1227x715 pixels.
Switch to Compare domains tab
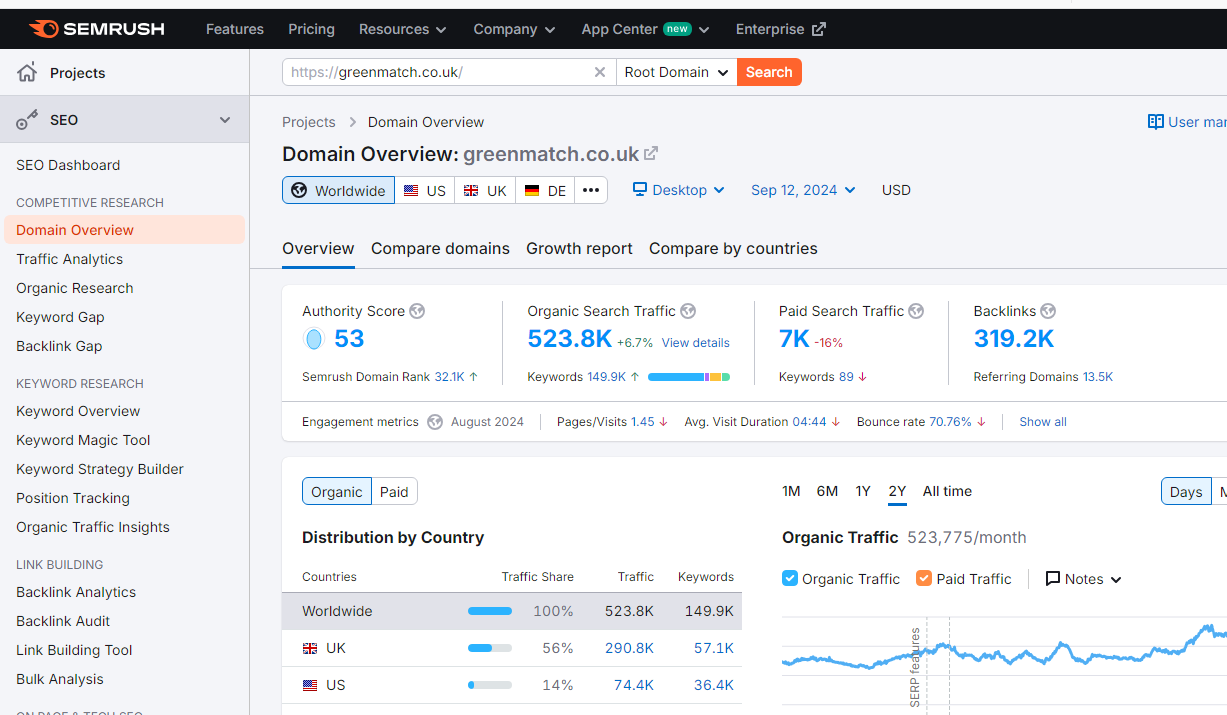point(440,248)
